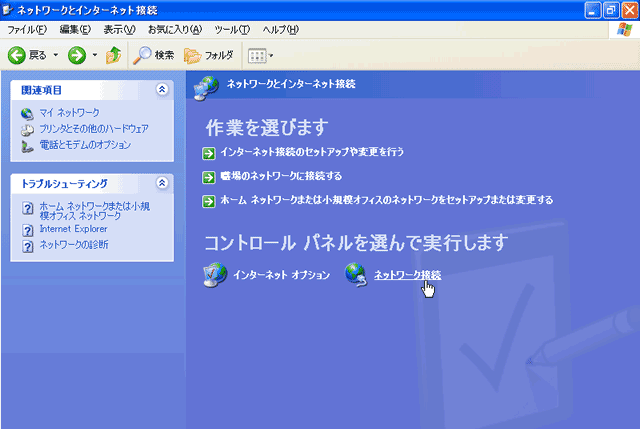Click the ネットワーク接続 globe icon
This screenshot has width=640, height=429.
[356, 275]
